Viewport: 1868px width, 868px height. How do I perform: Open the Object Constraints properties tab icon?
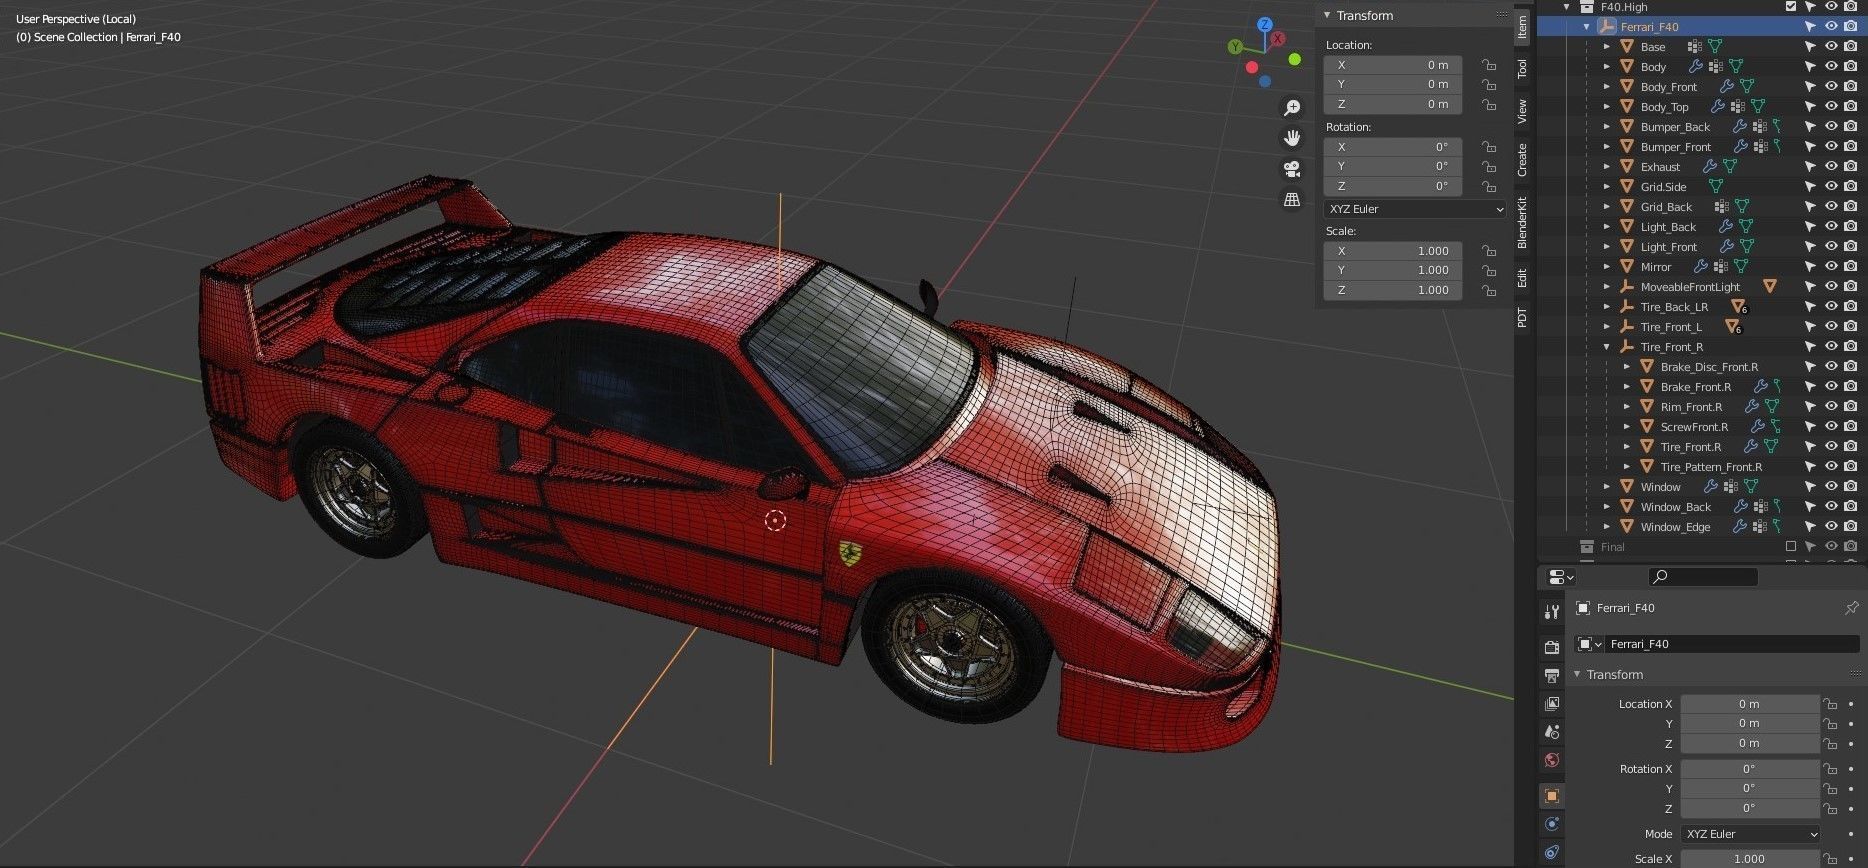[1552, 852]
